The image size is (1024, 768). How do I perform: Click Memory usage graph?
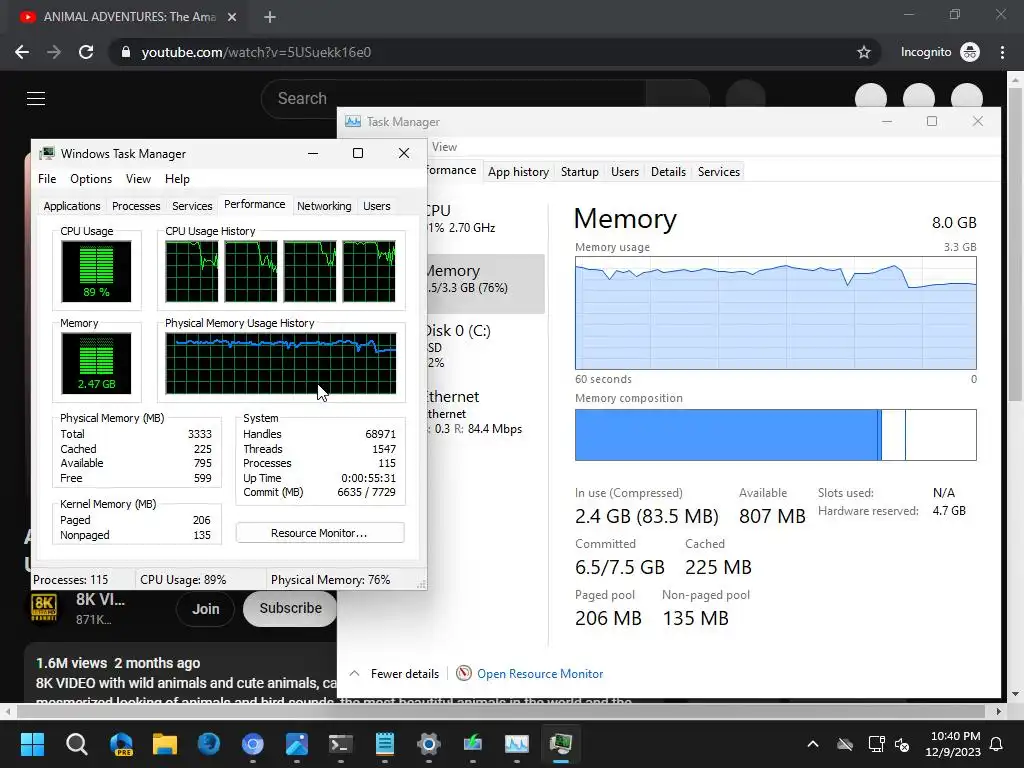coord(775,313)
